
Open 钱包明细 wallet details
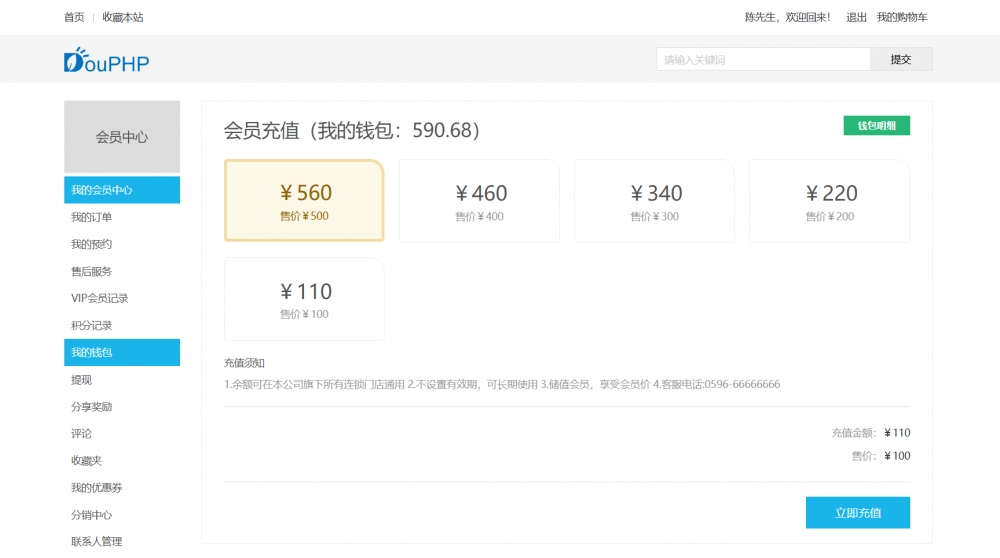[876, 126]
